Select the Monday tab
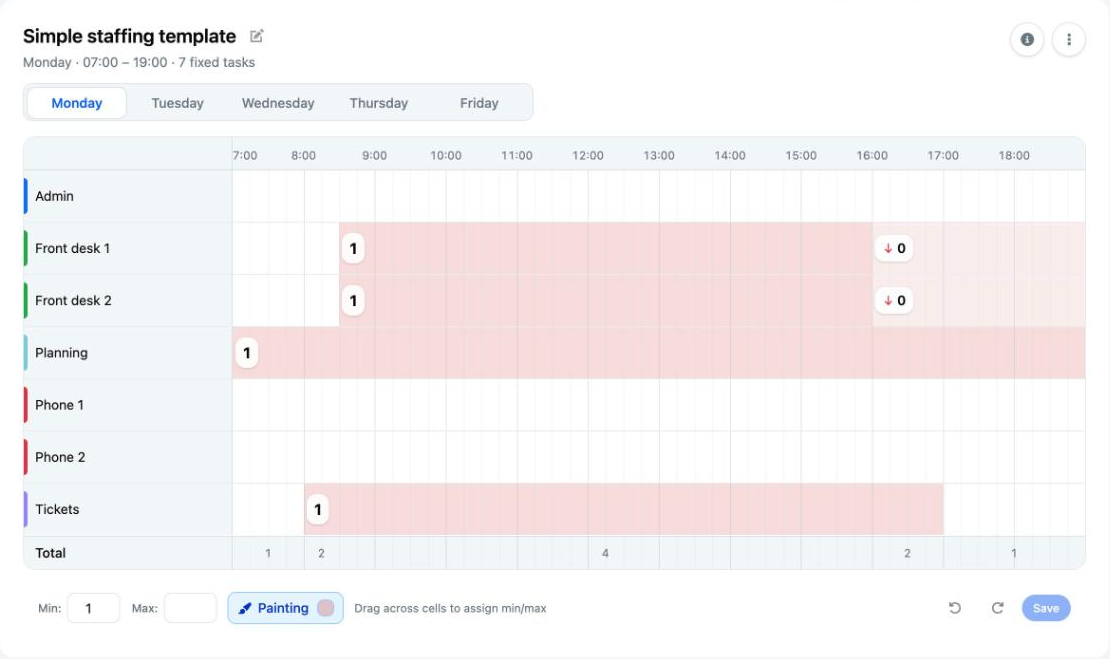This screenshot has width=1110, height=659. point(76,103)
